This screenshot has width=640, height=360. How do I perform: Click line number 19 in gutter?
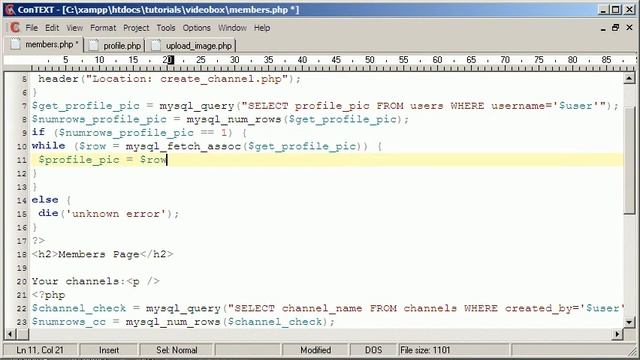click(22, 268)
